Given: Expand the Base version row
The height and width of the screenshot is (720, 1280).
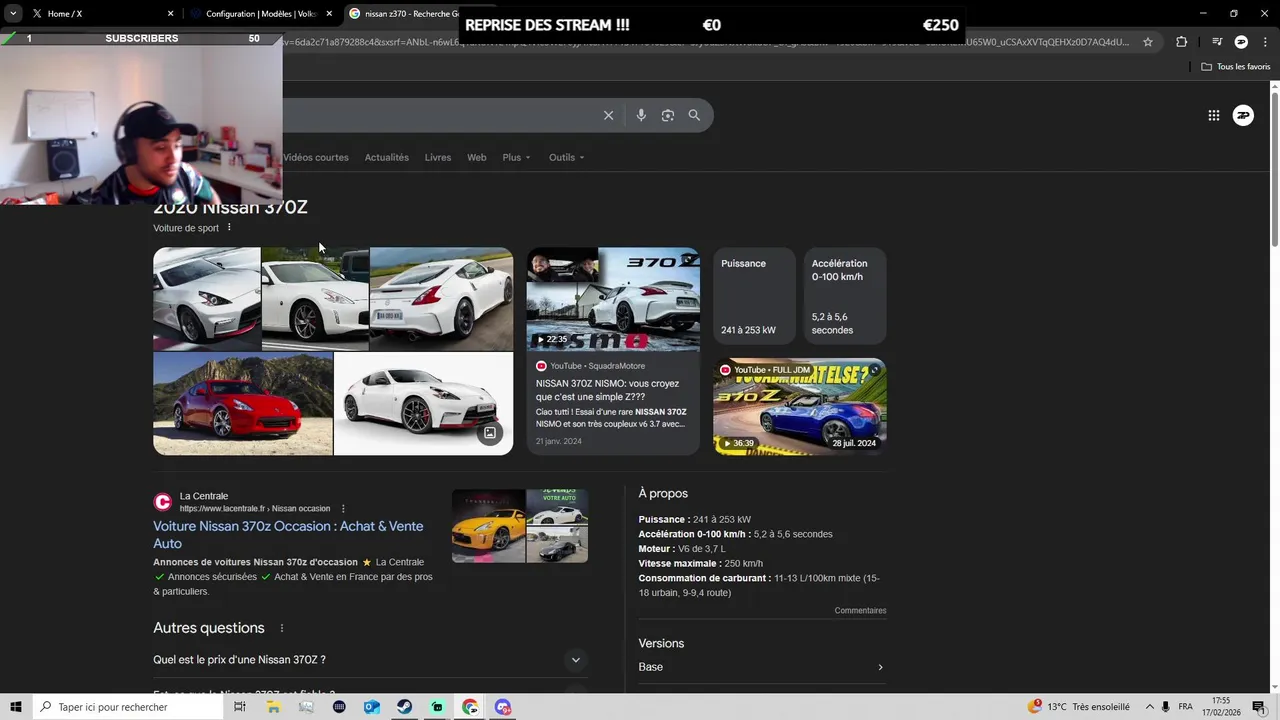Looking at the screenshot, I should 762,667.
